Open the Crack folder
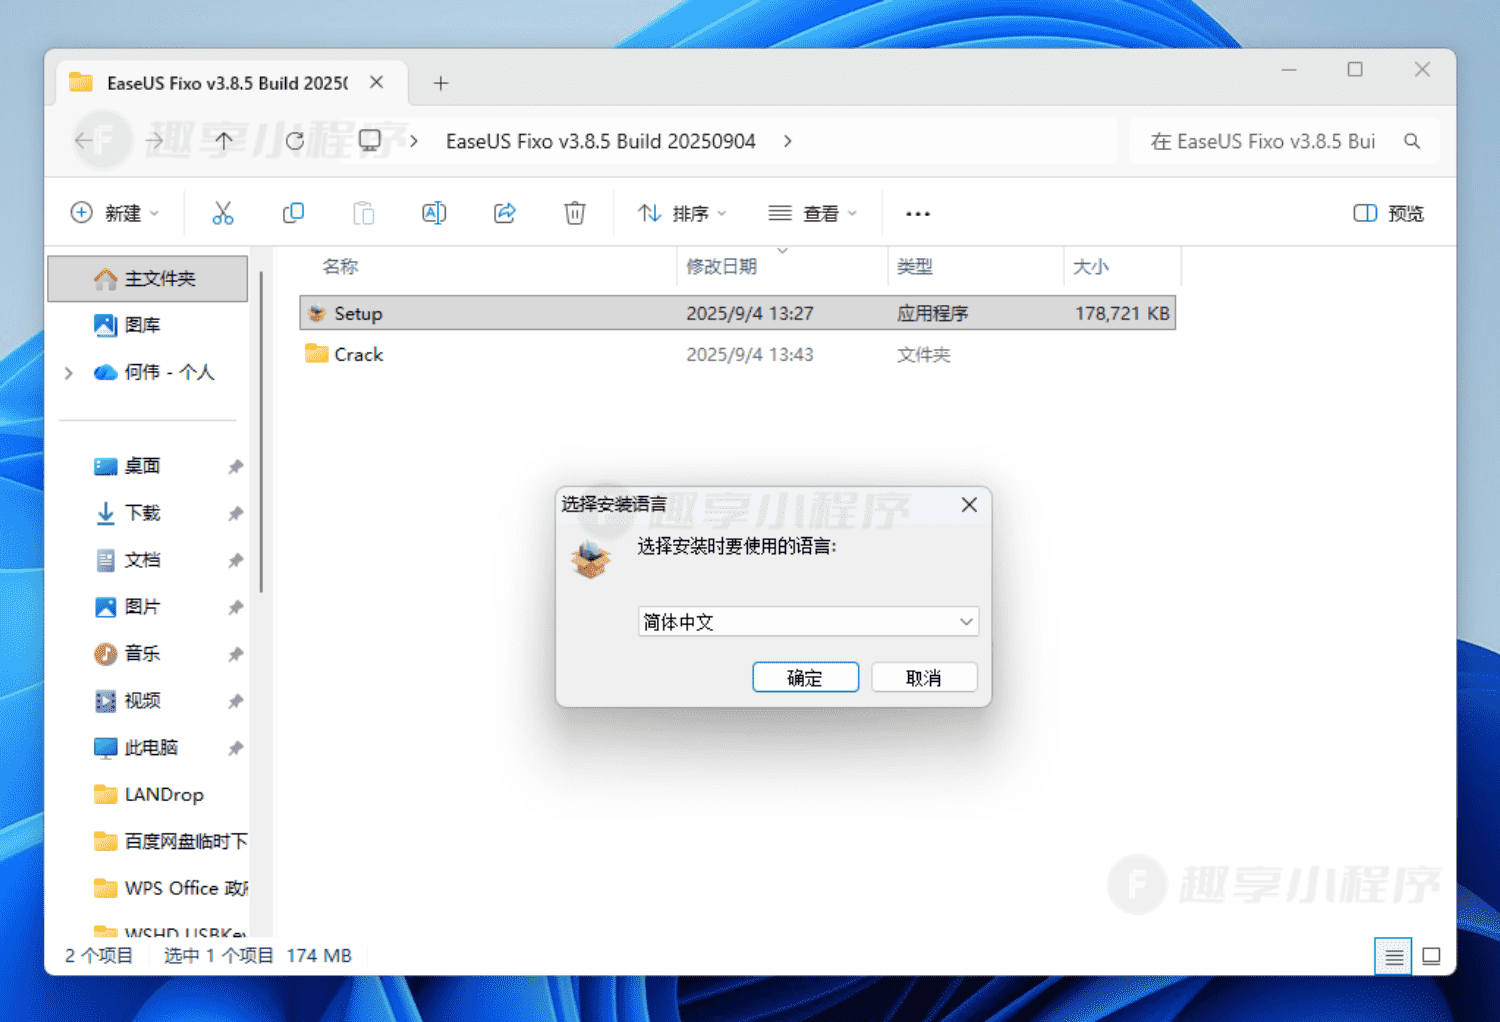Screen dimensions: 1500x1022 point(358,354)
